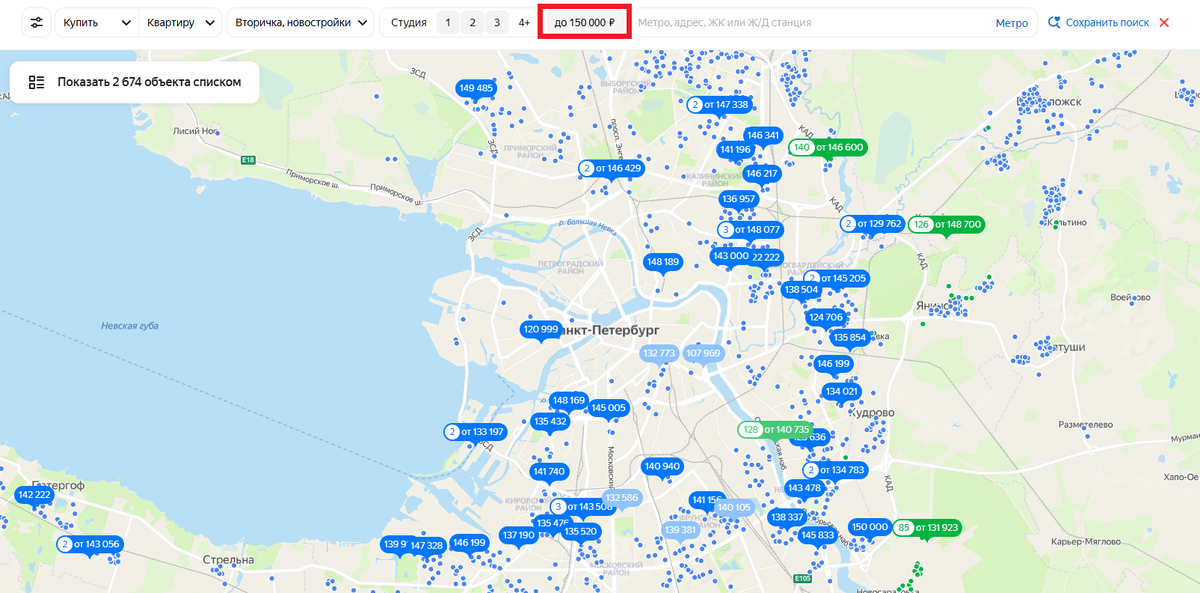Select the viewed 140 105 marker

click(x=734, y=507)
